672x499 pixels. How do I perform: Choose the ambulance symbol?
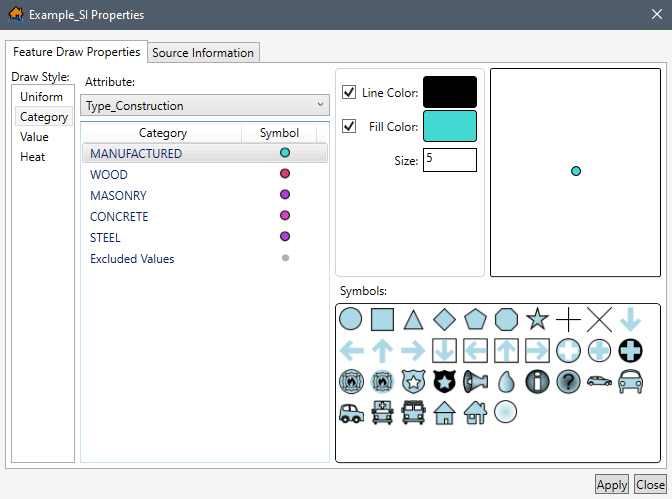pyautogui.click(x=382, y=412)
